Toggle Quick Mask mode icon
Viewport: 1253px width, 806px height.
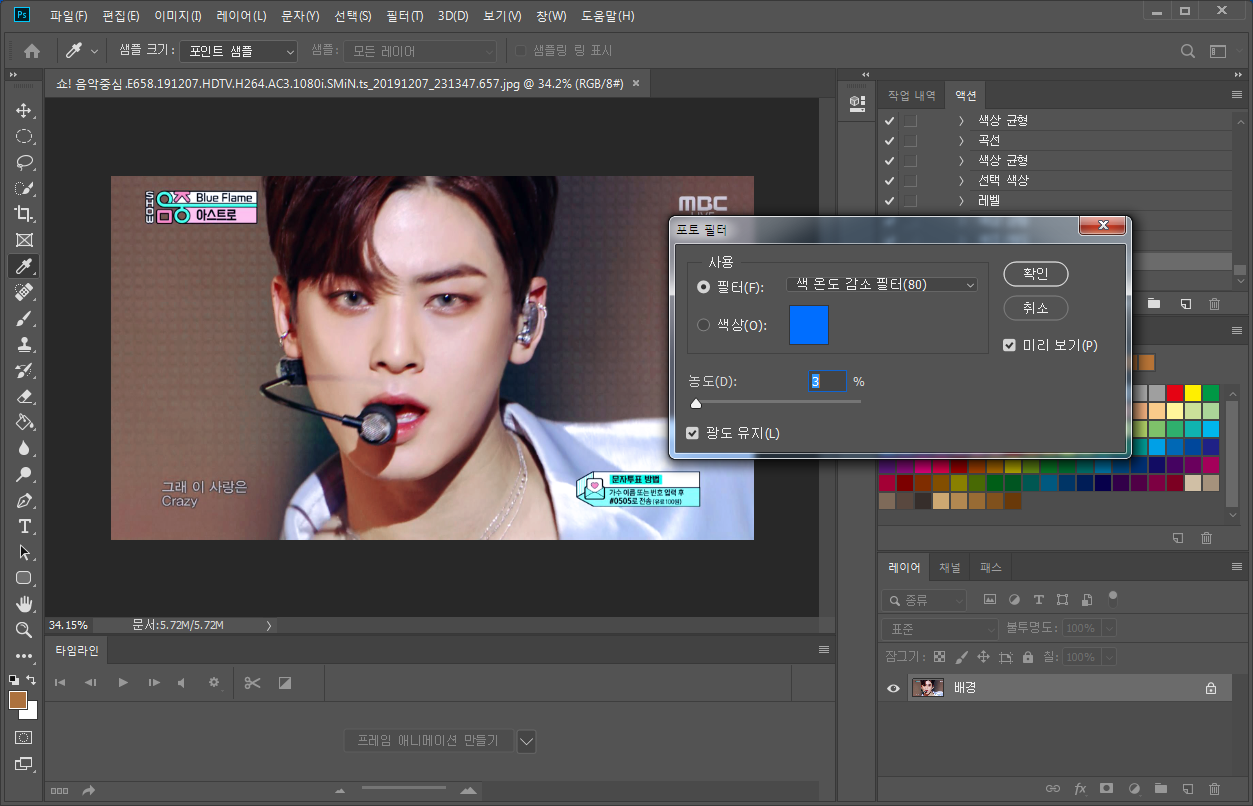pyautogui.click(x=24, y=737)
